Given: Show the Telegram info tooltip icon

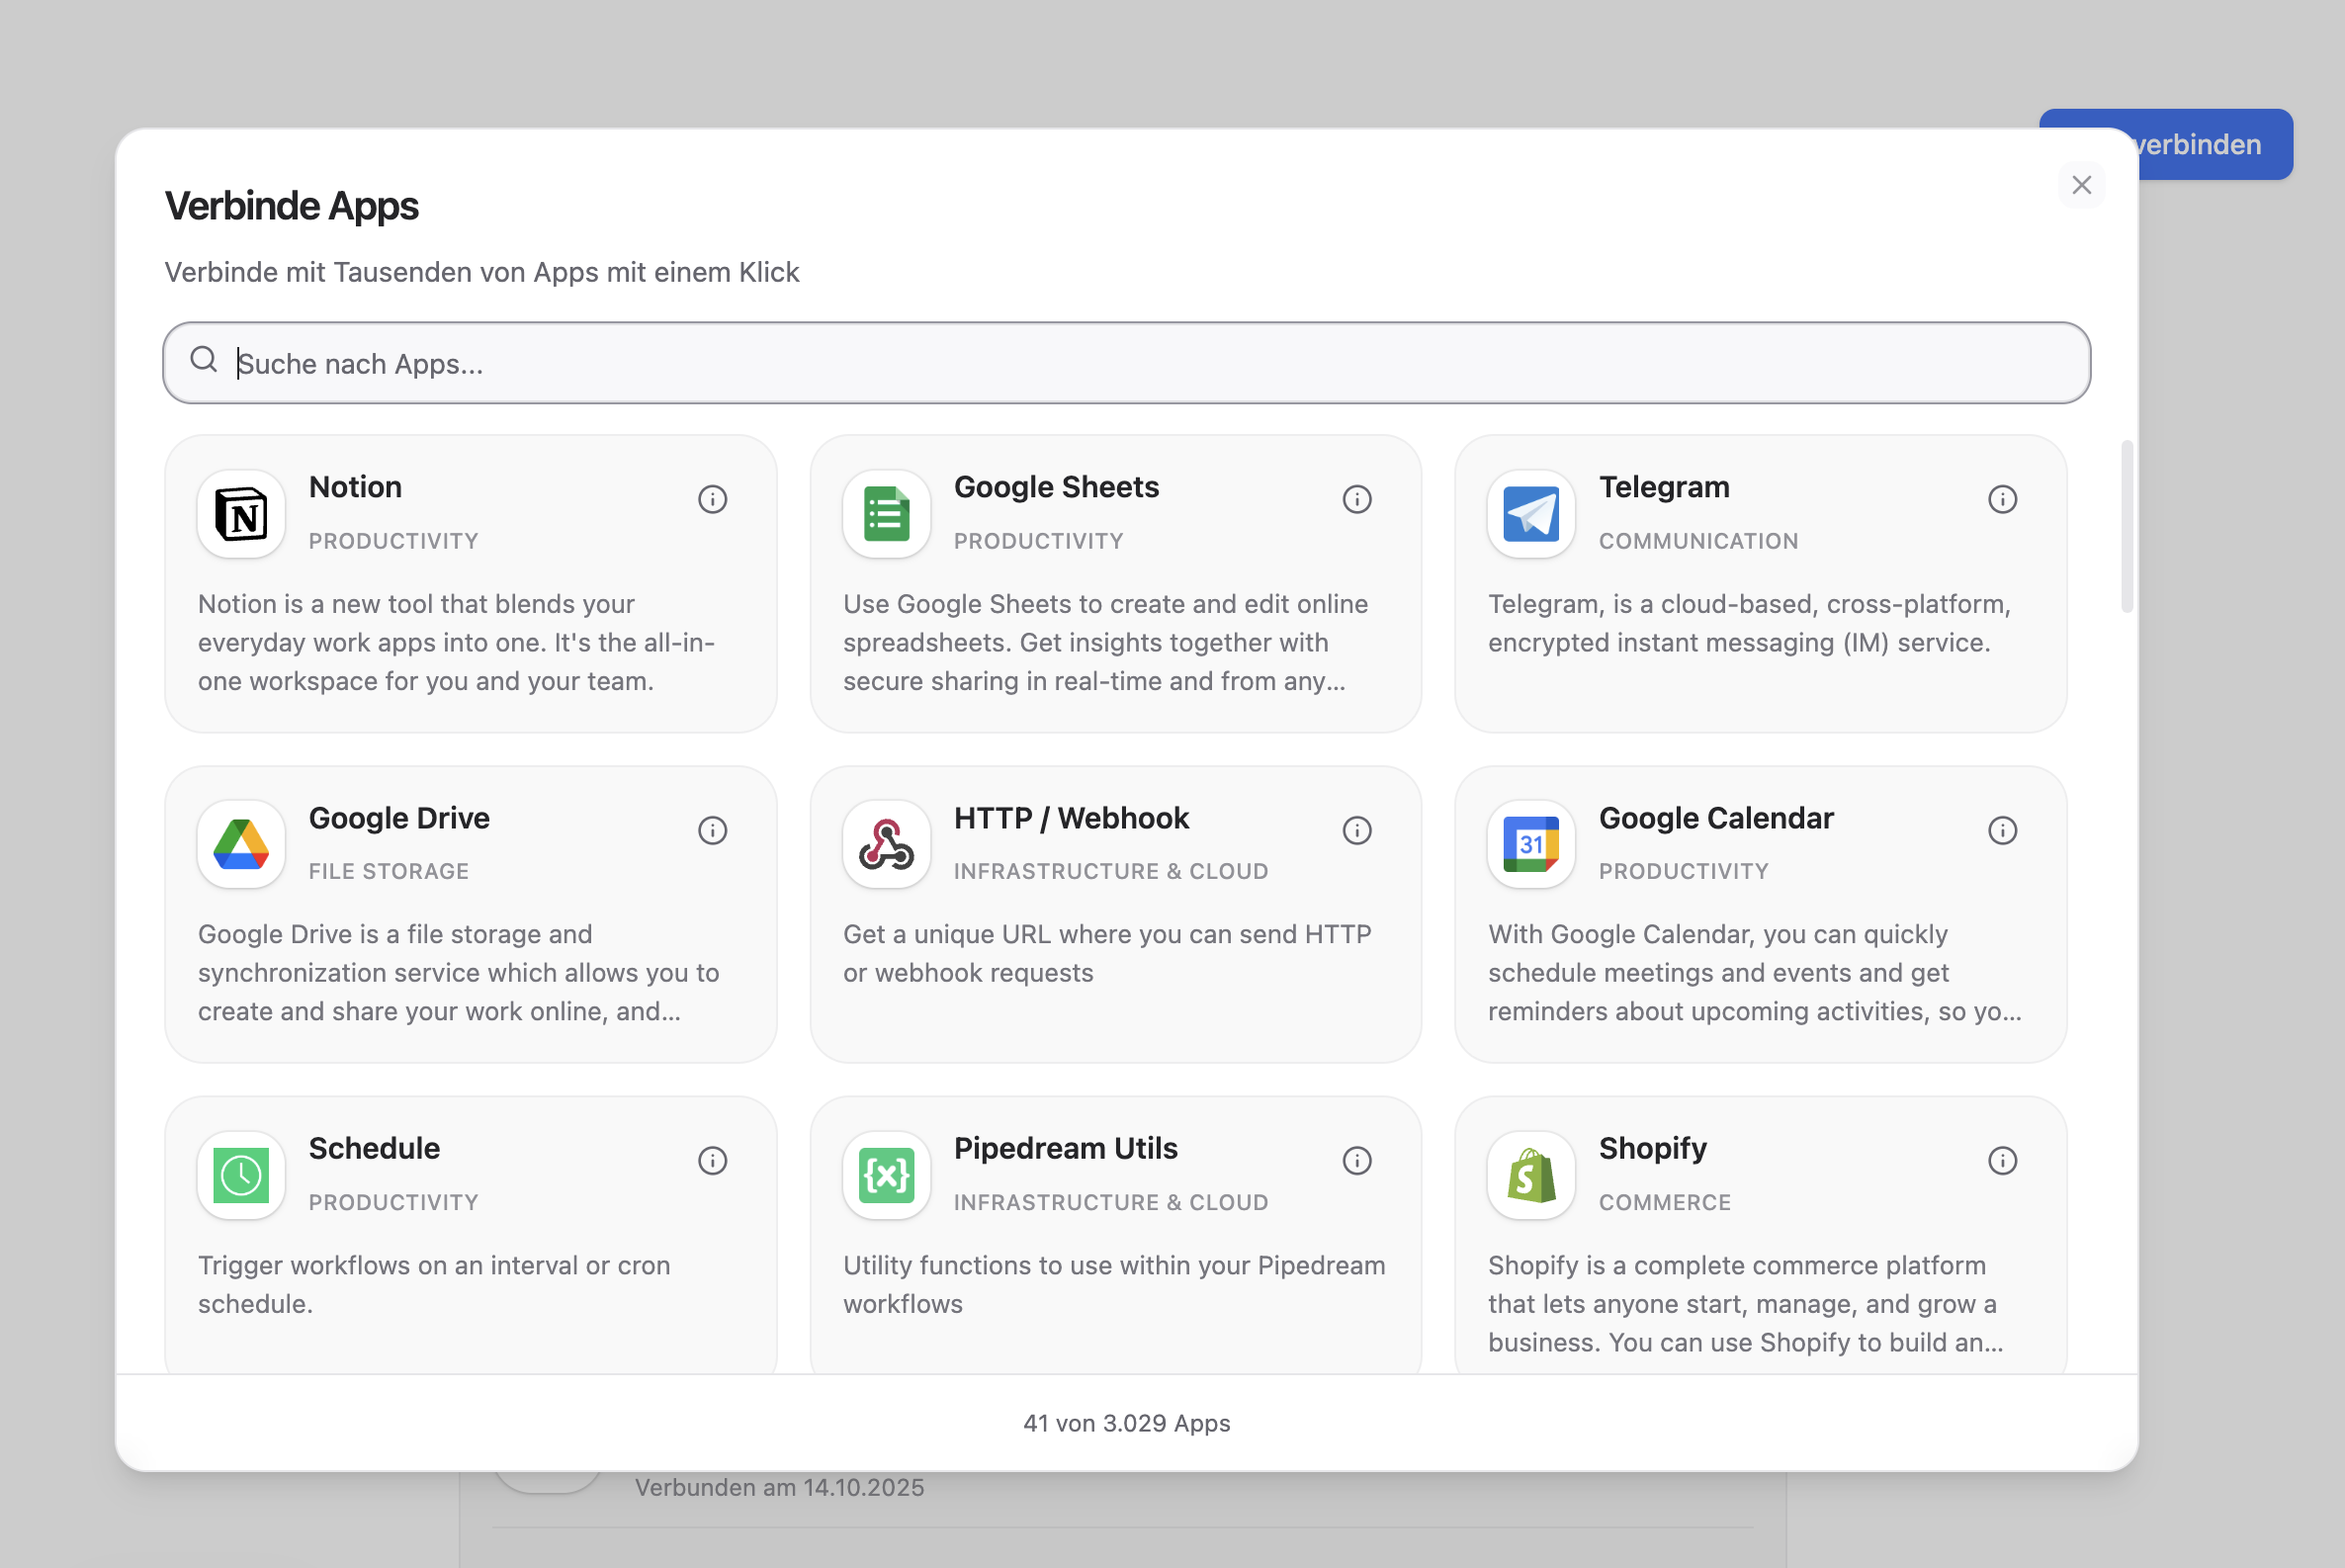Looking at the screenshot, I should tap(2002, 499).
